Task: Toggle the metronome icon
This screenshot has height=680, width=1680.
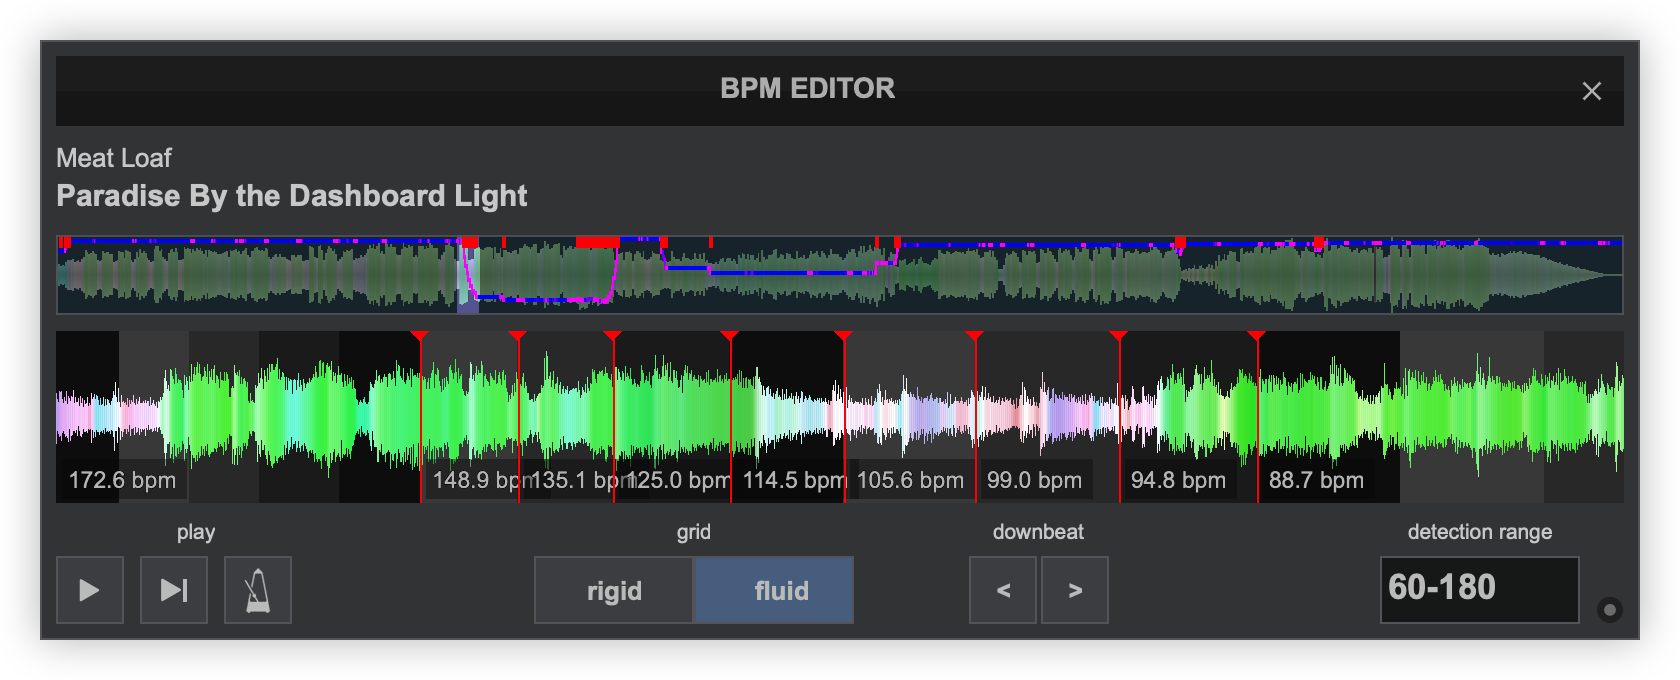Action: 258,590
